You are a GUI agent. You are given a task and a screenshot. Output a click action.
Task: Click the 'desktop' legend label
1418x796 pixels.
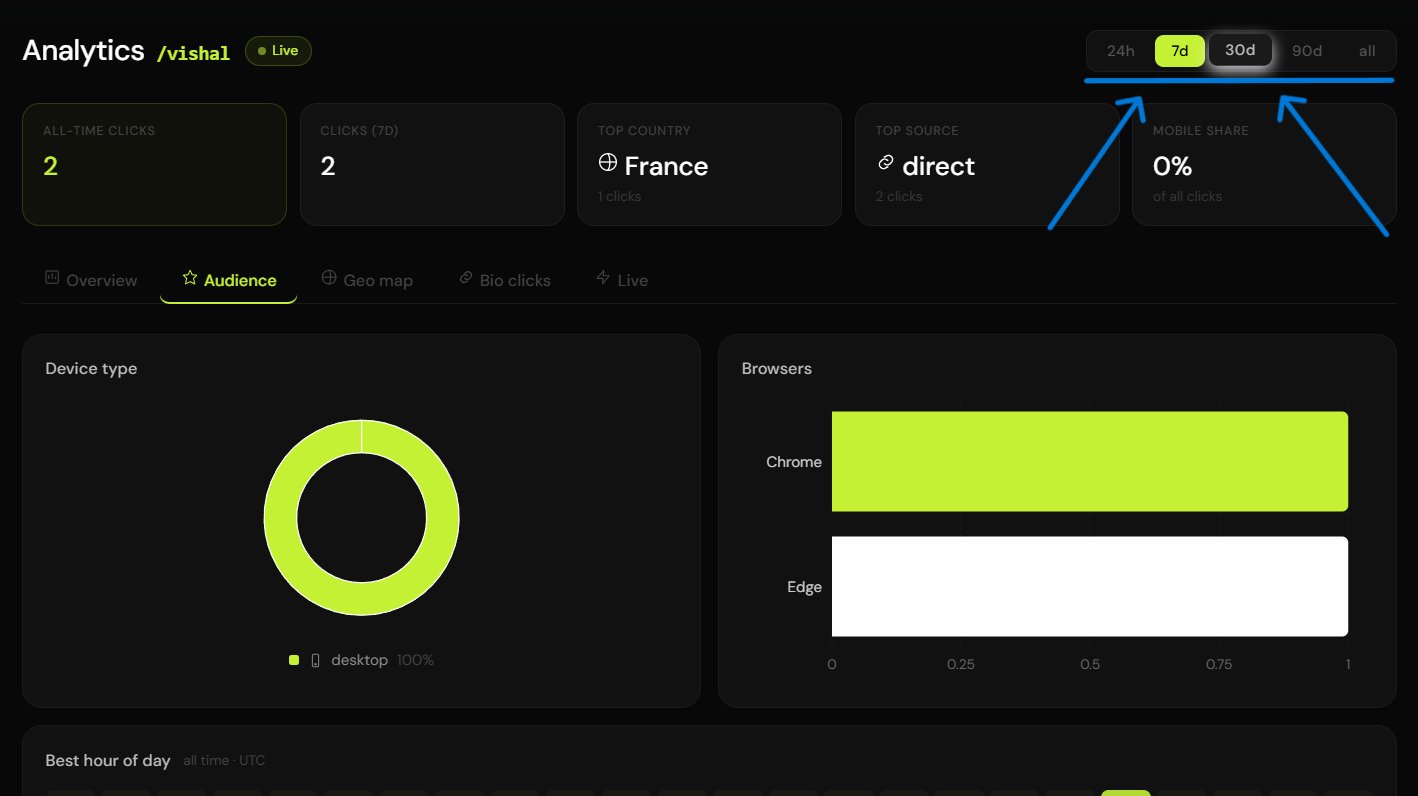tap(359, 660)
